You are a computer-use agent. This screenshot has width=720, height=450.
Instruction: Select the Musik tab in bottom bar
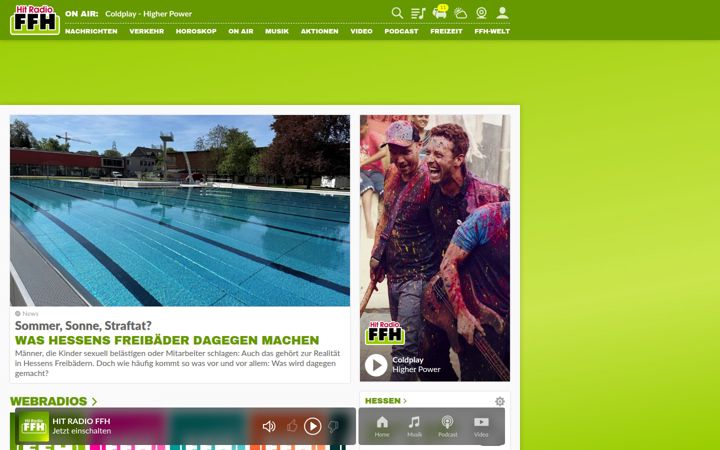(414, 427)
